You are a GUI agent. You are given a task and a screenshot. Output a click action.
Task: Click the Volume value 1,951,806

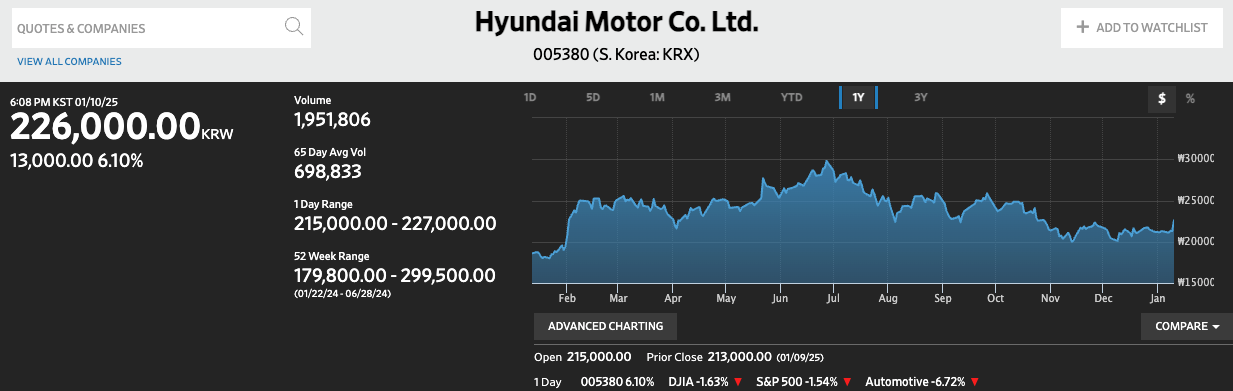tap(332, 120)
